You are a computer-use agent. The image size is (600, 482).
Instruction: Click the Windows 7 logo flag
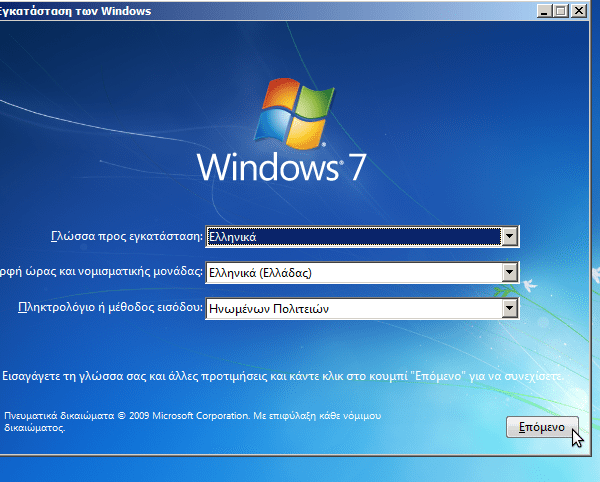[294, 114]
